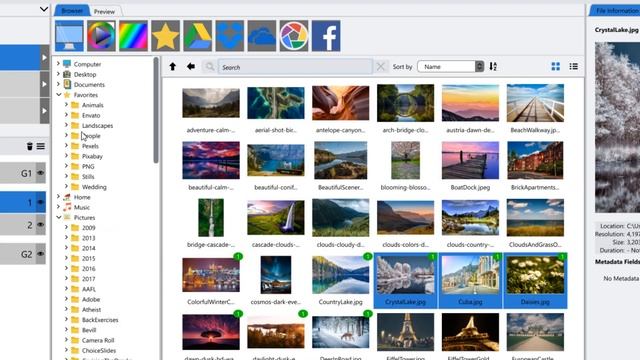Click the search magnifier icon
640x360 pixels.
pos(210,67)
